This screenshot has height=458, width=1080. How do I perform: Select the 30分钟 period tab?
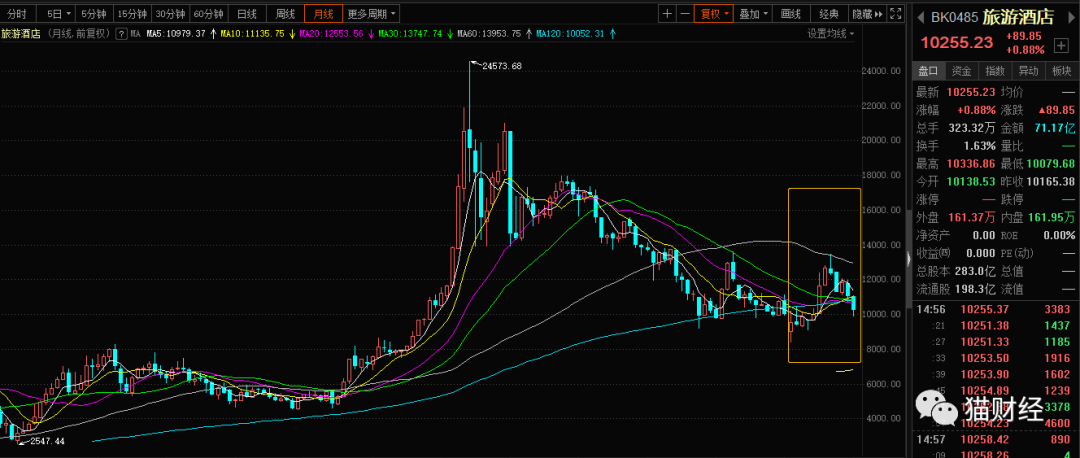click(x=169, y=14)
